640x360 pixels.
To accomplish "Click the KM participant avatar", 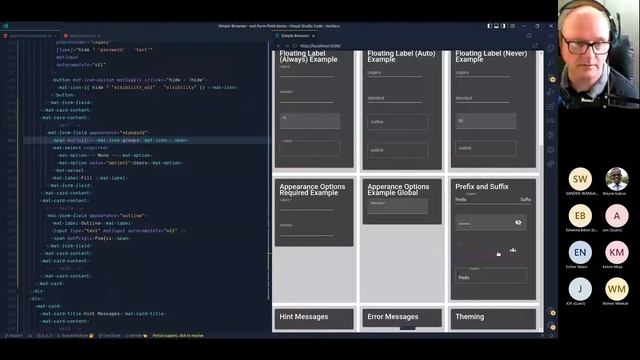I will [x=617, y=253].
